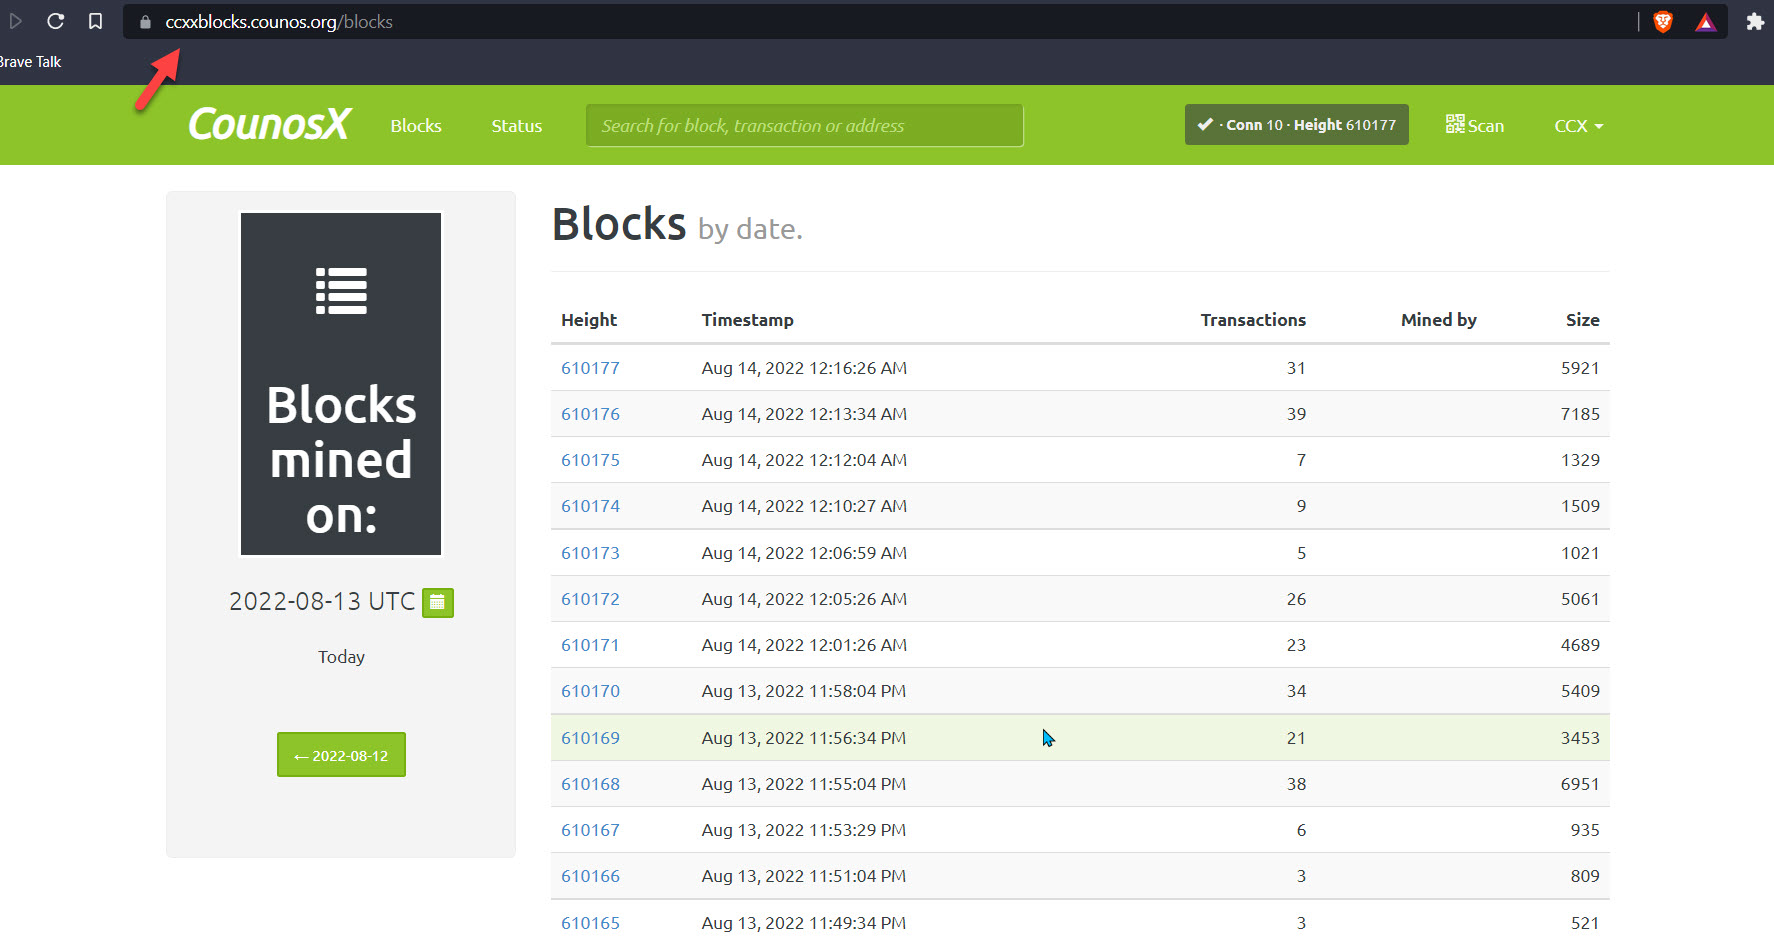Open block 610174 details
Image resolution: width=1774 pixels, height=942 pixels.
tap(590, 506)
